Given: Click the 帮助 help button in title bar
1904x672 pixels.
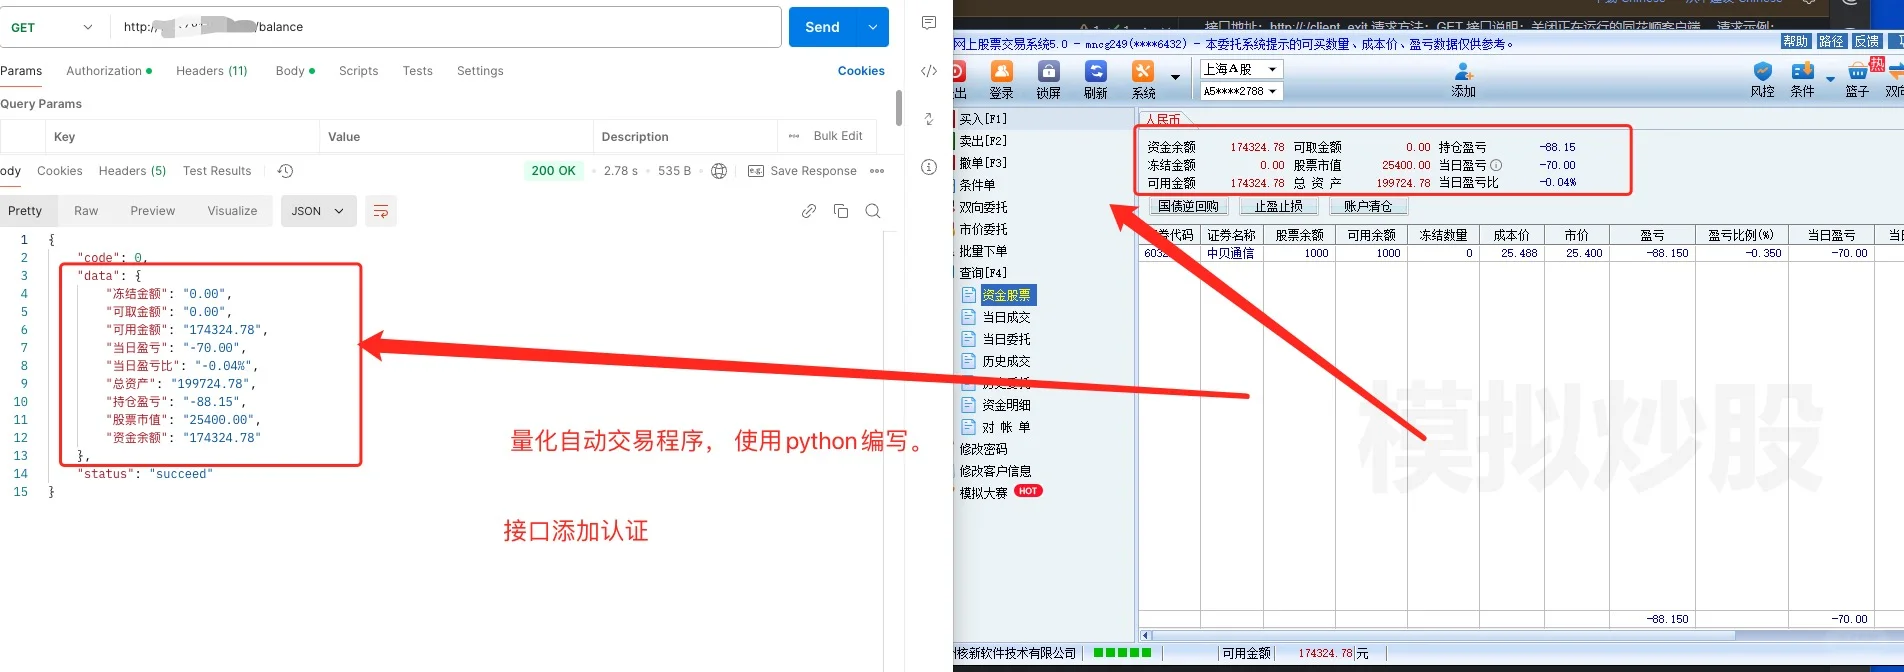Looking at the screenshot, I should point(1795,41).
